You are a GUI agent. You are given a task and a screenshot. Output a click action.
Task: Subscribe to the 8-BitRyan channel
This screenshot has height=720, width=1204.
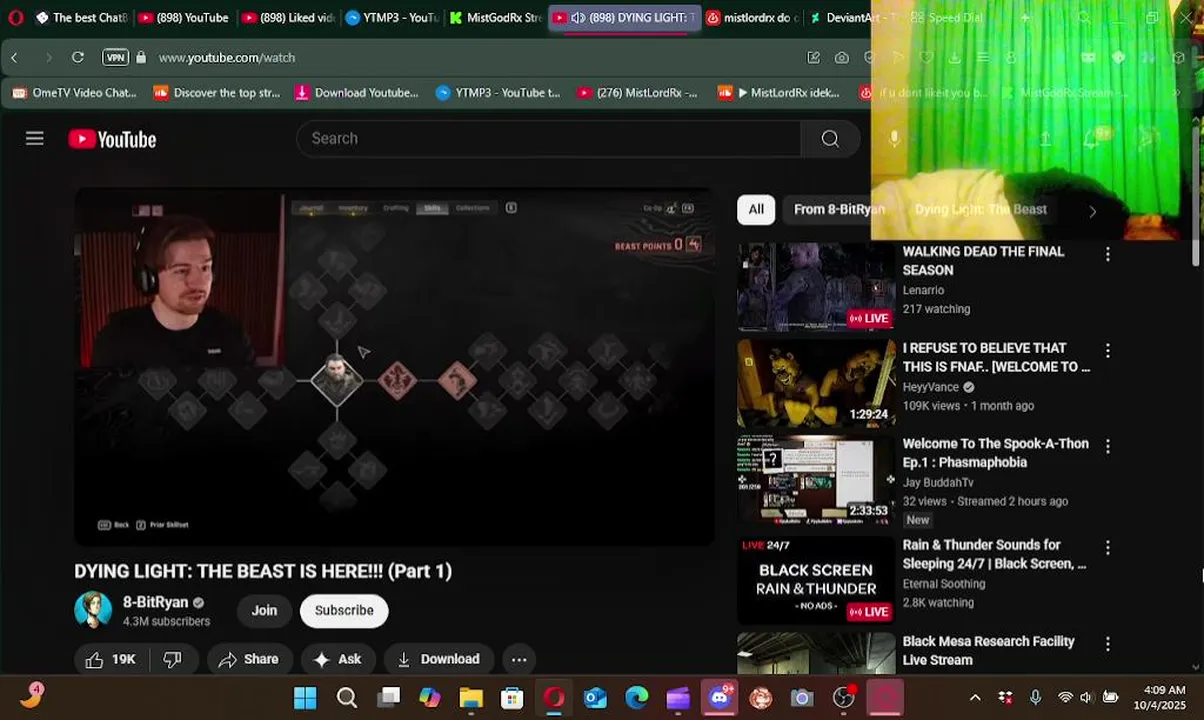(344, 610)
